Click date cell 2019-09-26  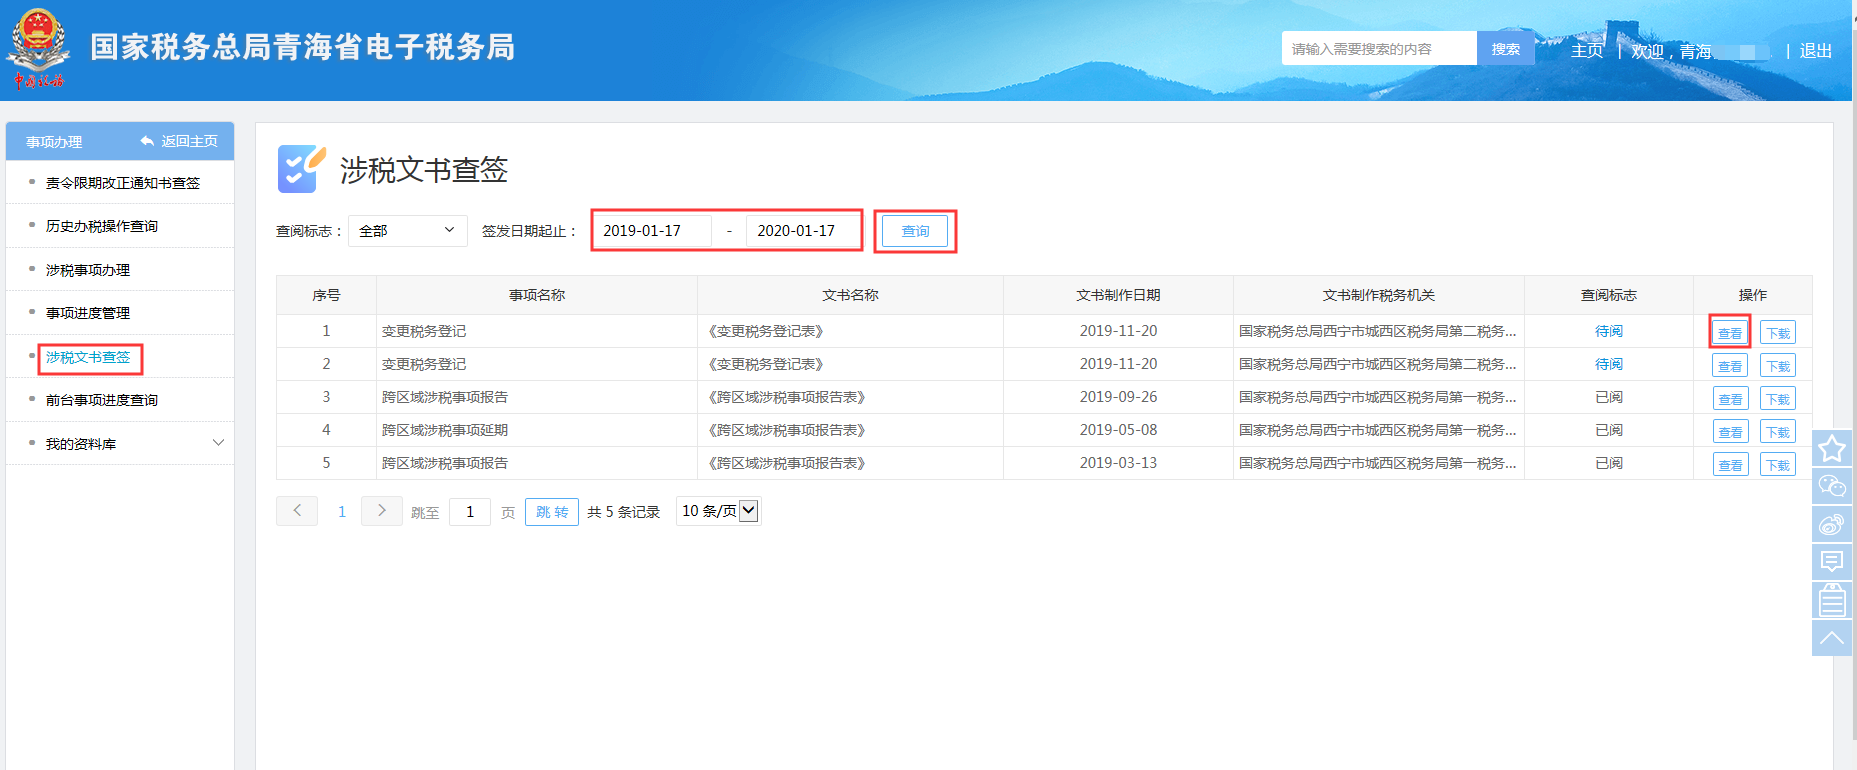point(1118,397)
